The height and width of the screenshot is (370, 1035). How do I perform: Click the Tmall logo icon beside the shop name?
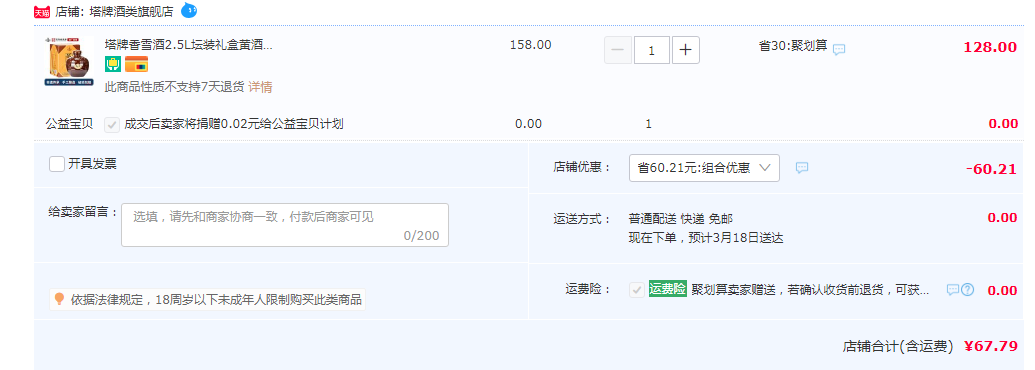[x=42, y=12]
